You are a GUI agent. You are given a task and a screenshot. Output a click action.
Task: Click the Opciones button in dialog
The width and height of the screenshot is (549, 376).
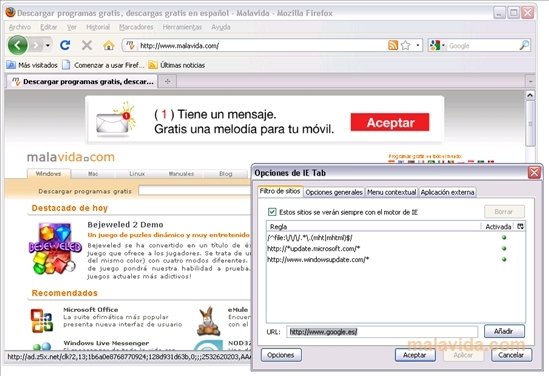(281, 355)
